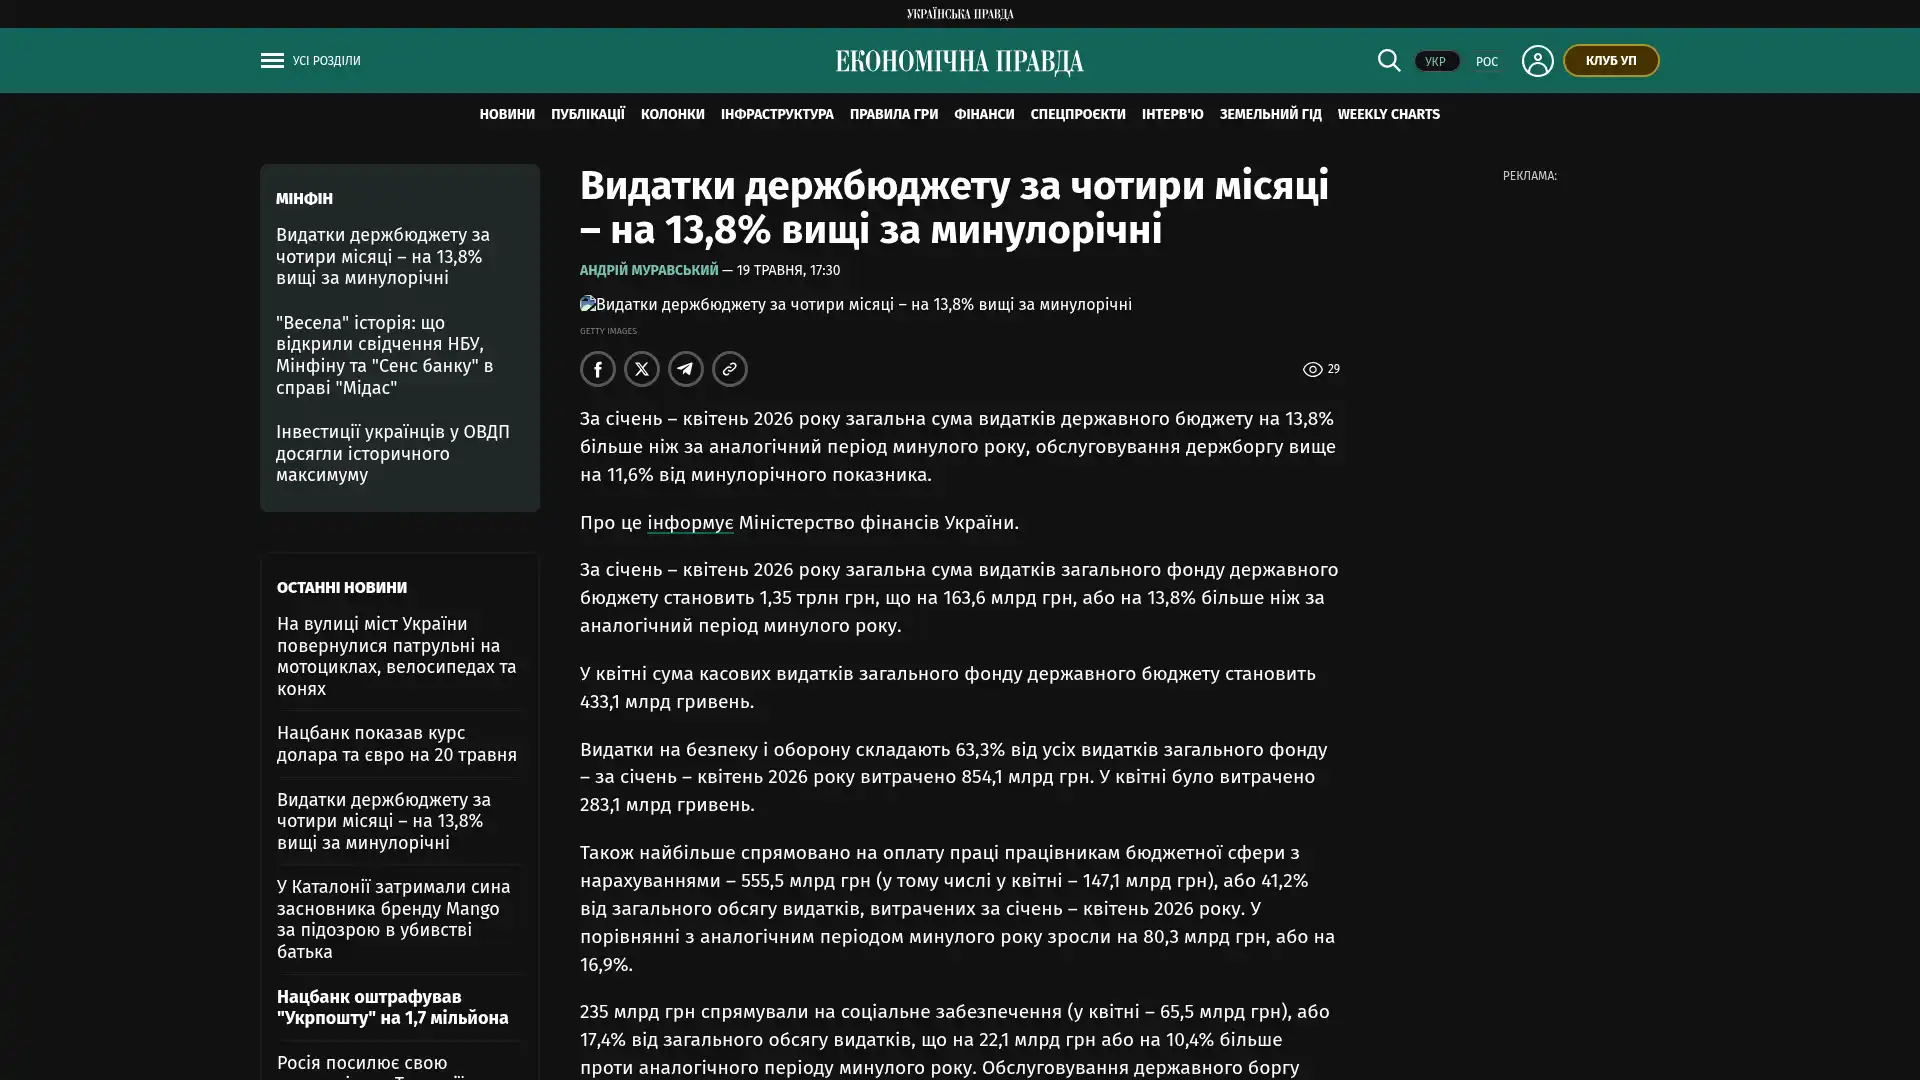Read news about Нацбанк fining Укрпошта
The height and width of the screenshot is (1080, 1920).
[393, 1007]
